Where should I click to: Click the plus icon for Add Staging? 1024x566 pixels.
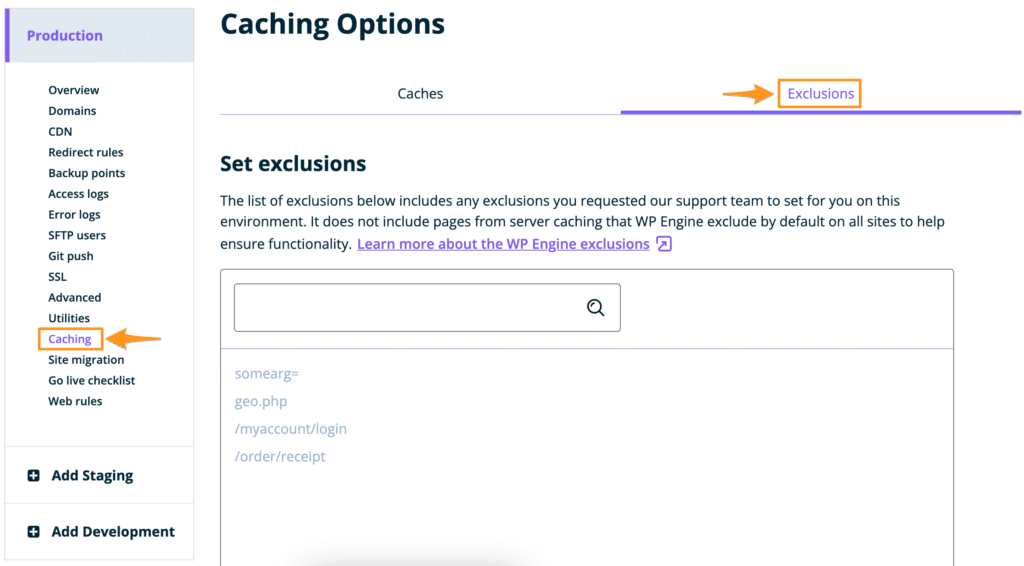click(34, 476)
